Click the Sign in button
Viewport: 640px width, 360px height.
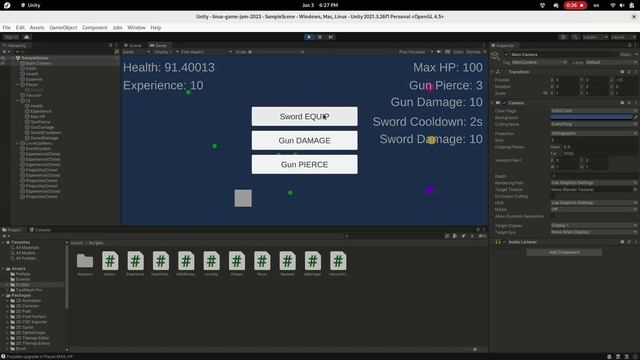click(x=11, y=37)
